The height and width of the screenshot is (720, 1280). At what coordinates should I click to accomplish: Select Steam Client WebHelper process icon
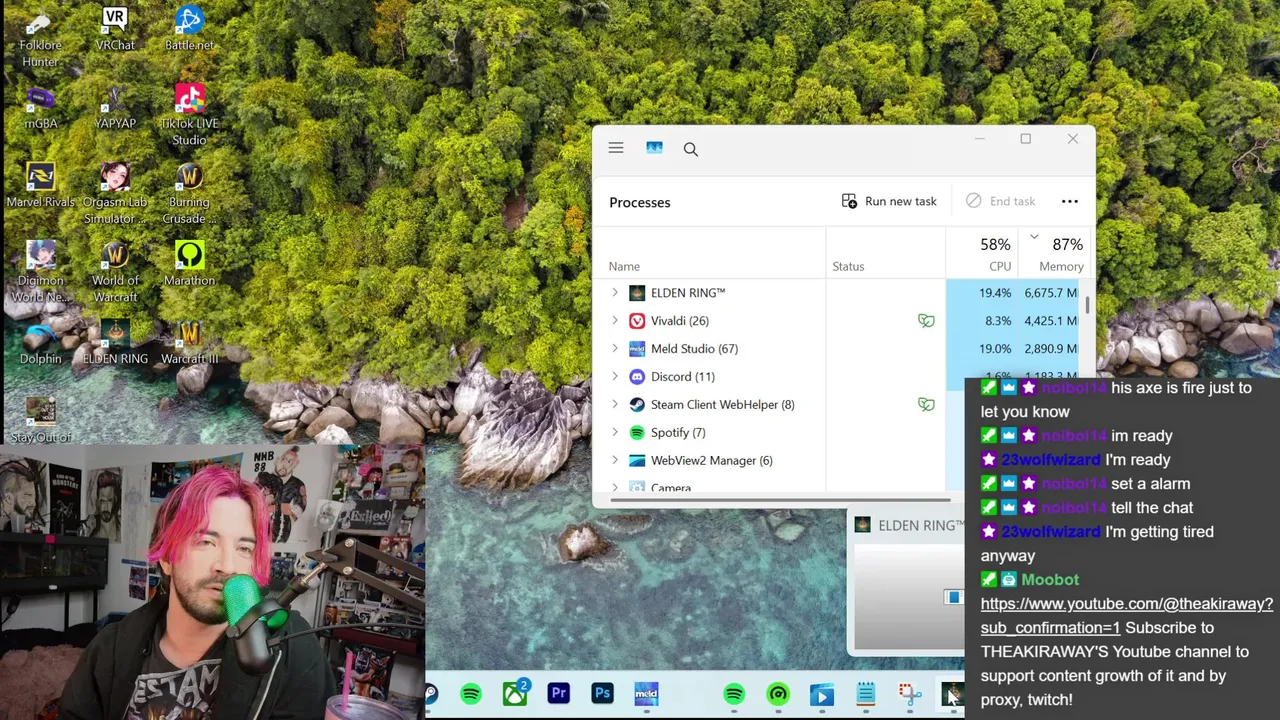(637, 405)
